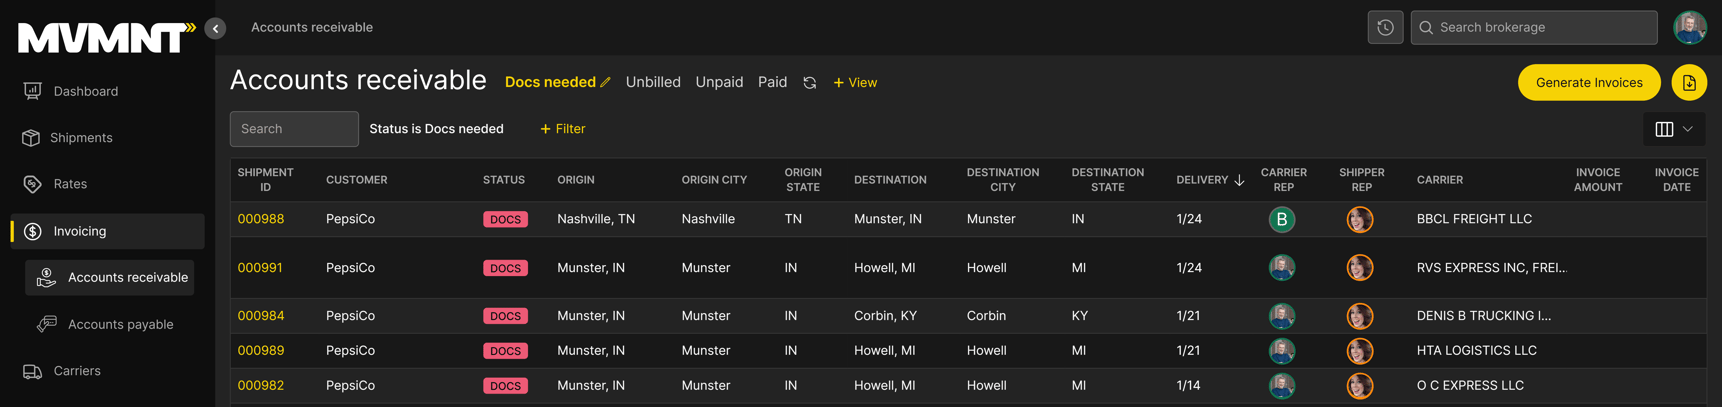Viewport: 1722px width, 407px height.
Task: Click shipper rep avatar in row 000982
Action: [x=1360, y=386]
